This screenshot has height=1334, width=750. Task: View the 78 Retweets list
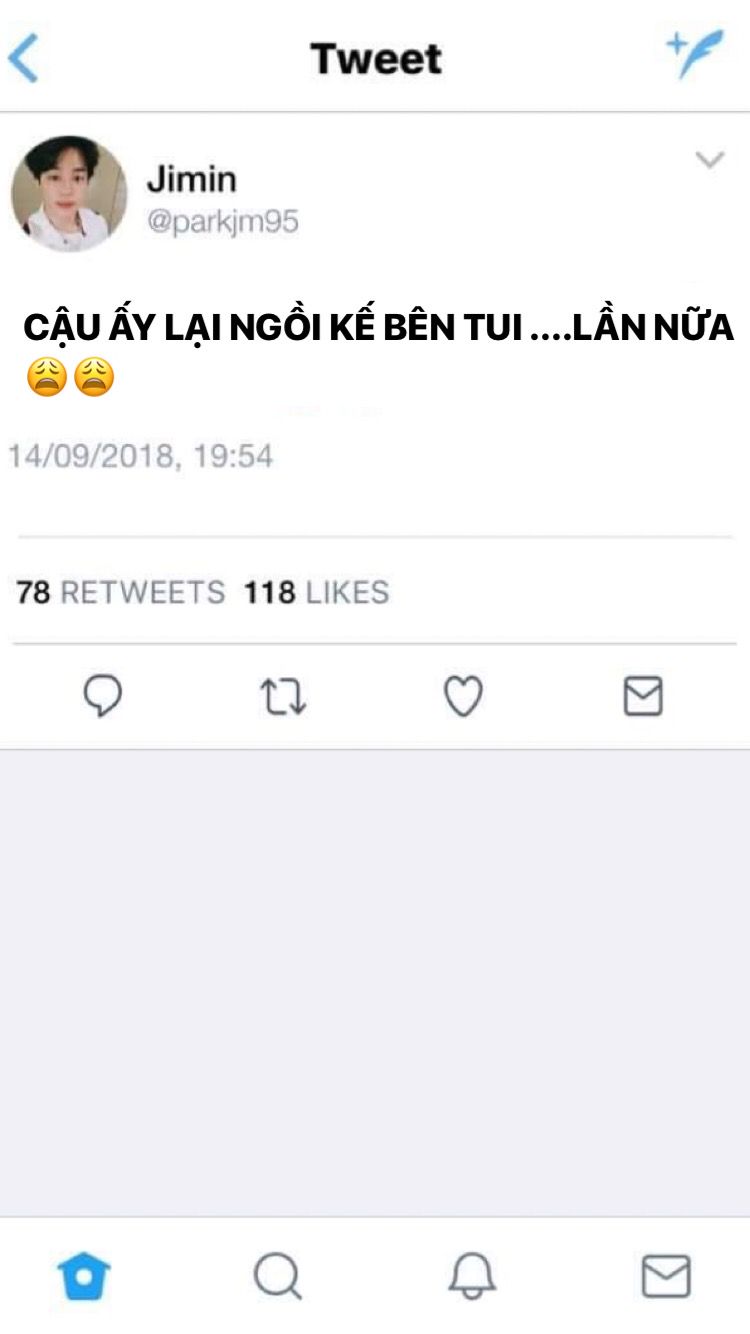coord(121,592)
